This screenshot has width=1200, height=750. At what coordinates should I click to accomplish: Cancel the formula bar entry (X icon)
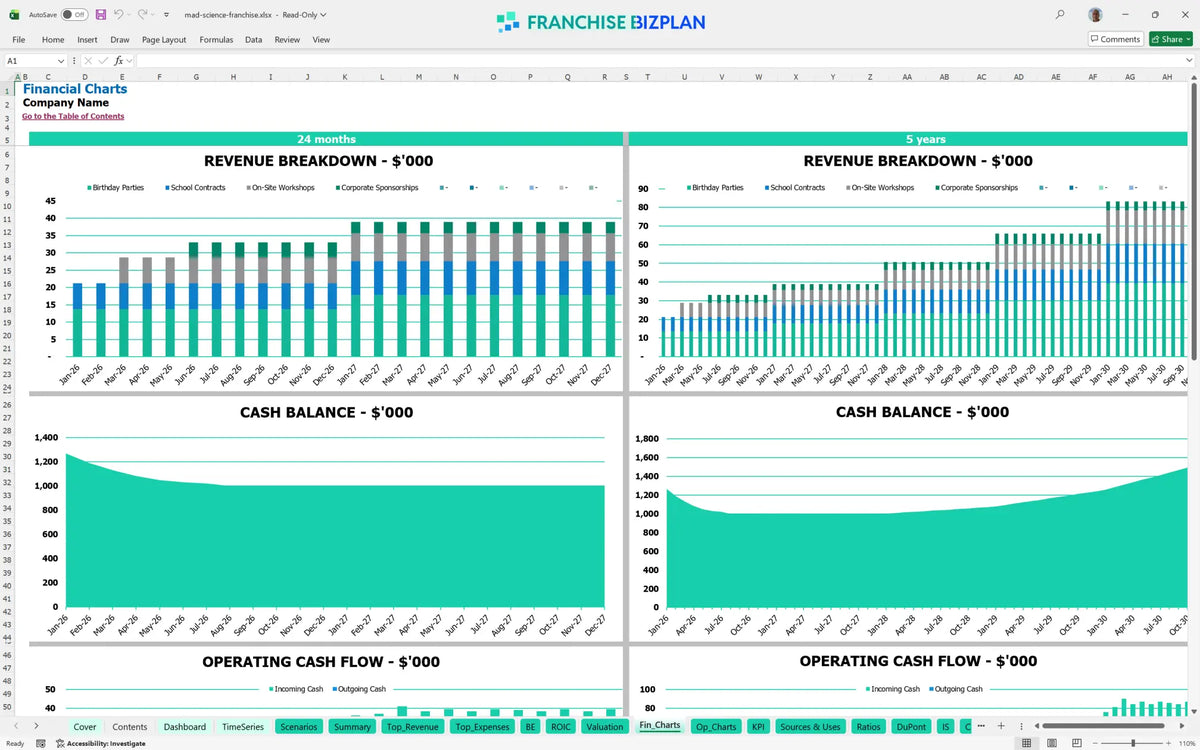coord(87,61)
